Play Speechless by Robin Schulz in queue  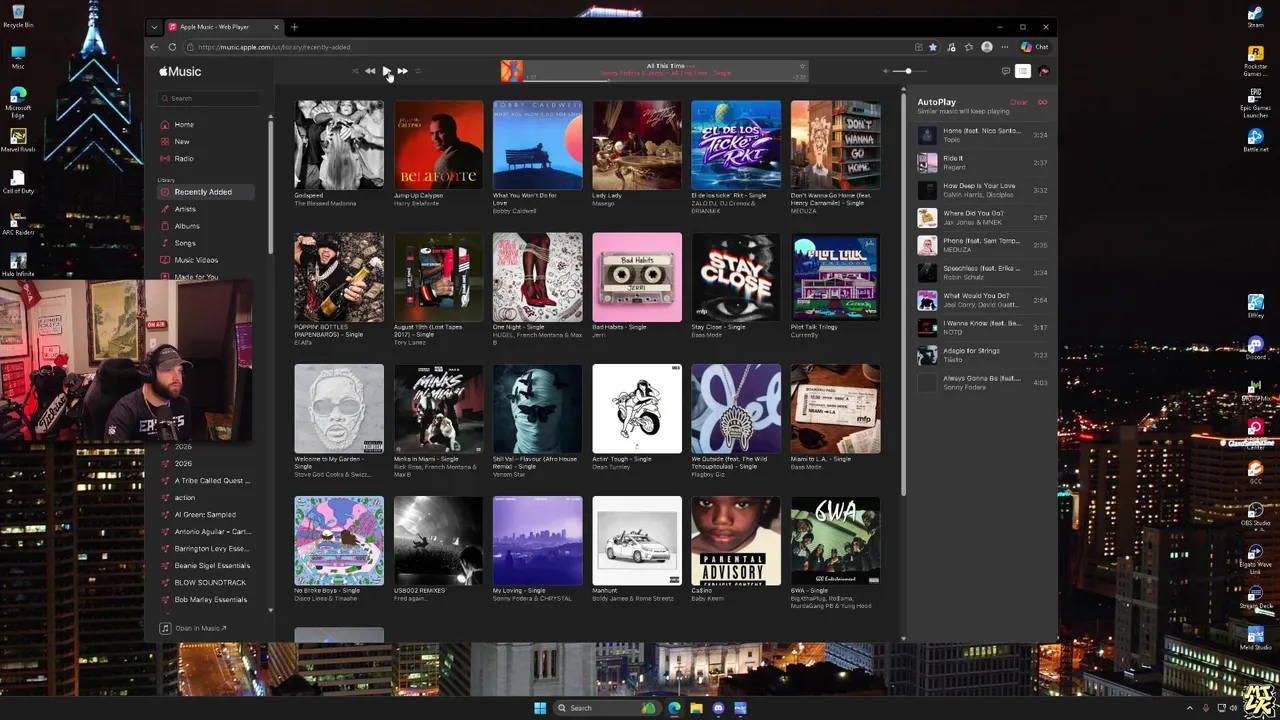(984, 272)
